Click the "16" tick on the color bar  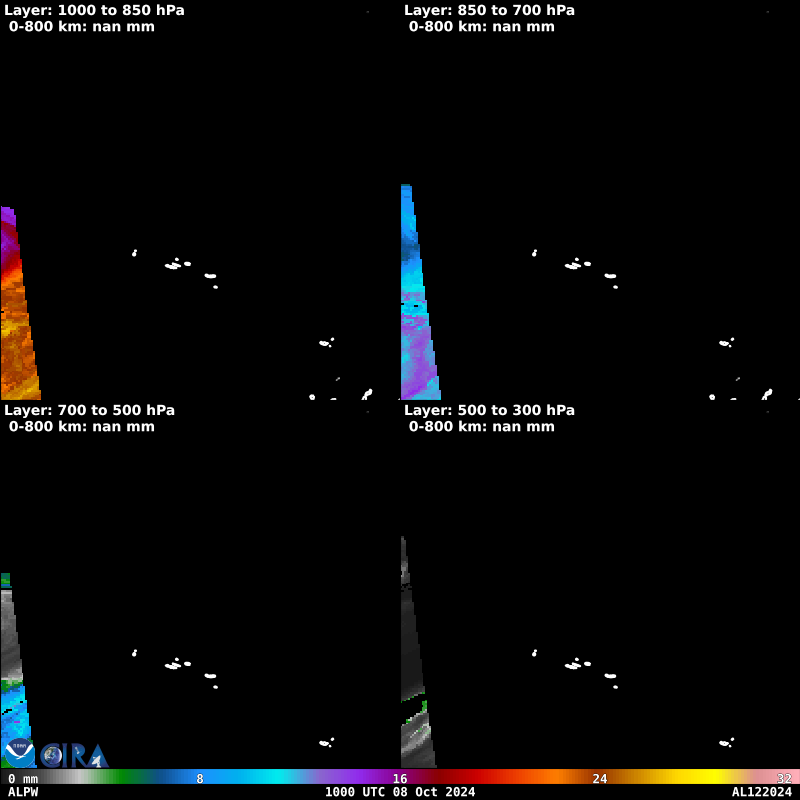[x=400, y=779]
